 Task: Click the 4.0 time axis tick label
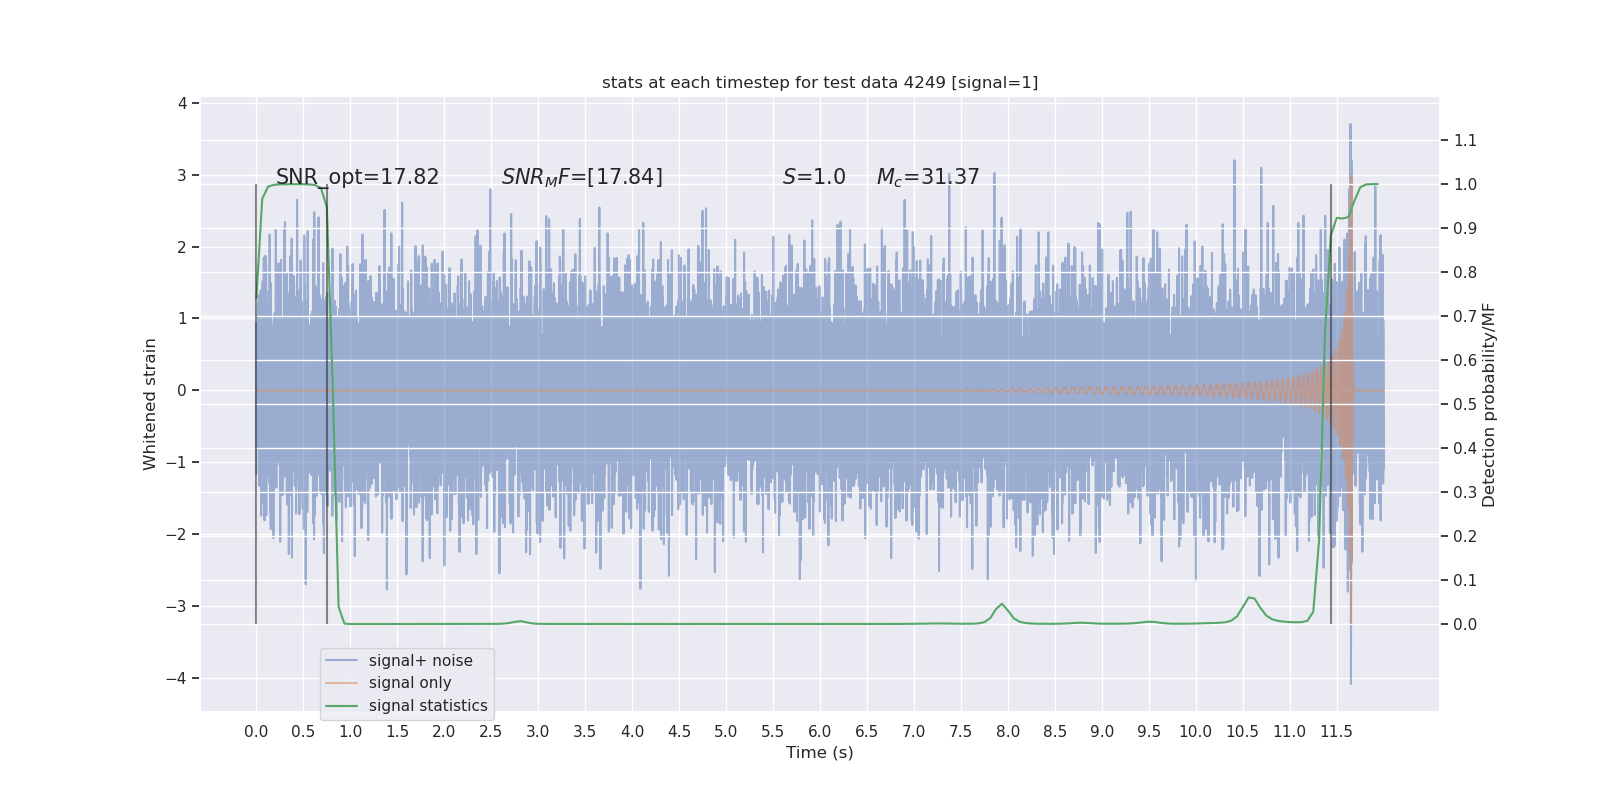coord(632,731)
